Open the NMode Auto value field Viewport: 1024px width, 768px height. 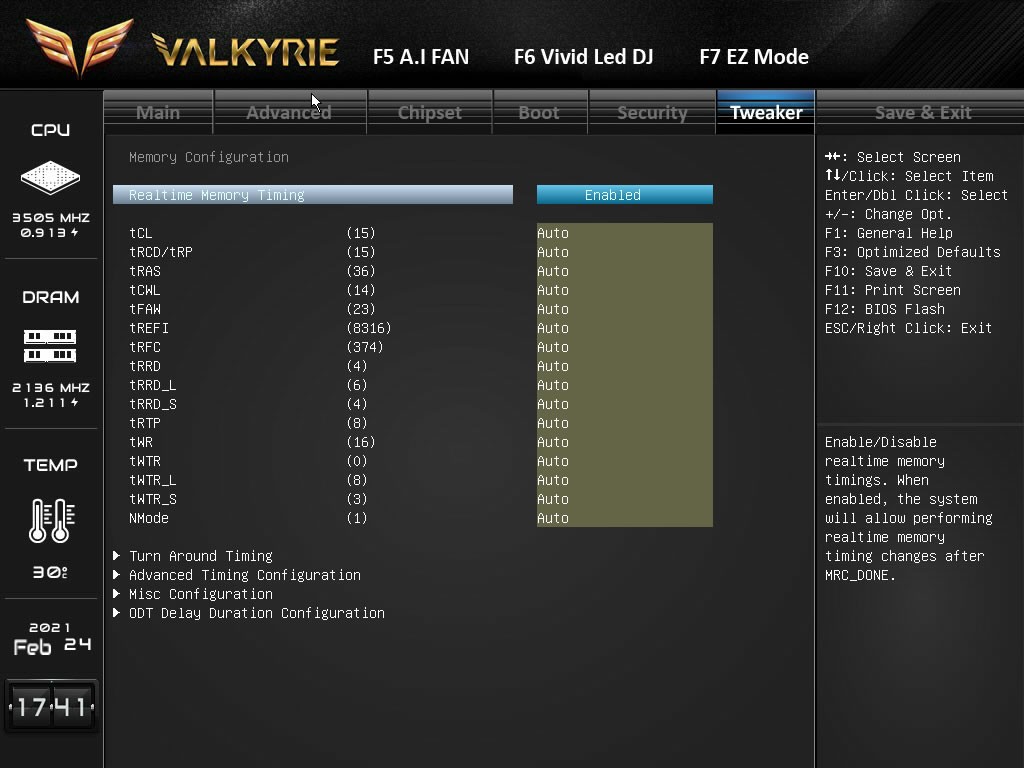point(625,518)
